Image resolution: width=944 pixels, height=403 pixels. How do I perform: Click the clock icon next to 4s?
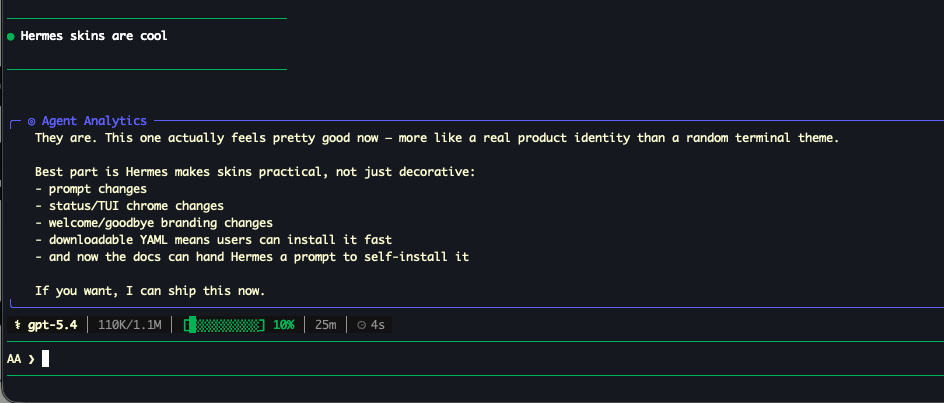pyautogui.click(x=361, y=325)
